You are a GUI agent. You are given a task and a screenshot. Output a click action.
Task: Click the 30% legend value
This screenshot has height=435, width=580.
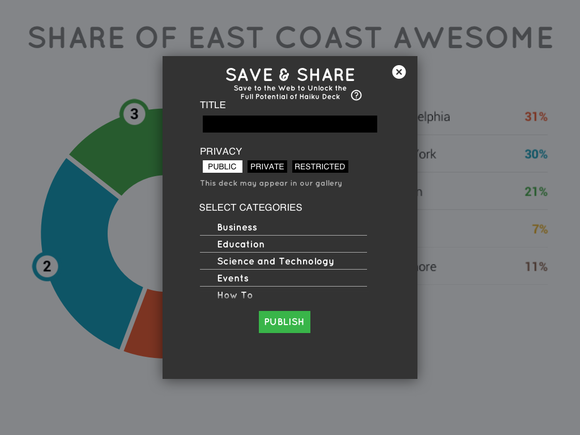tap(536, 154)
